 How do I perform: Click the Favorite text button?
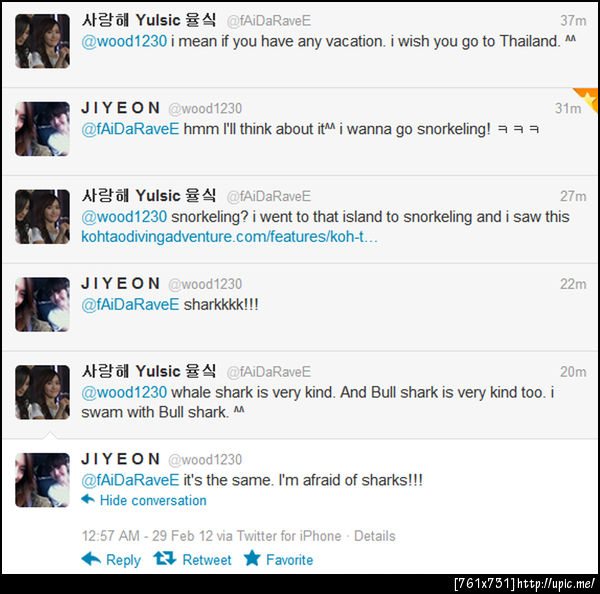tap(290, 560)
